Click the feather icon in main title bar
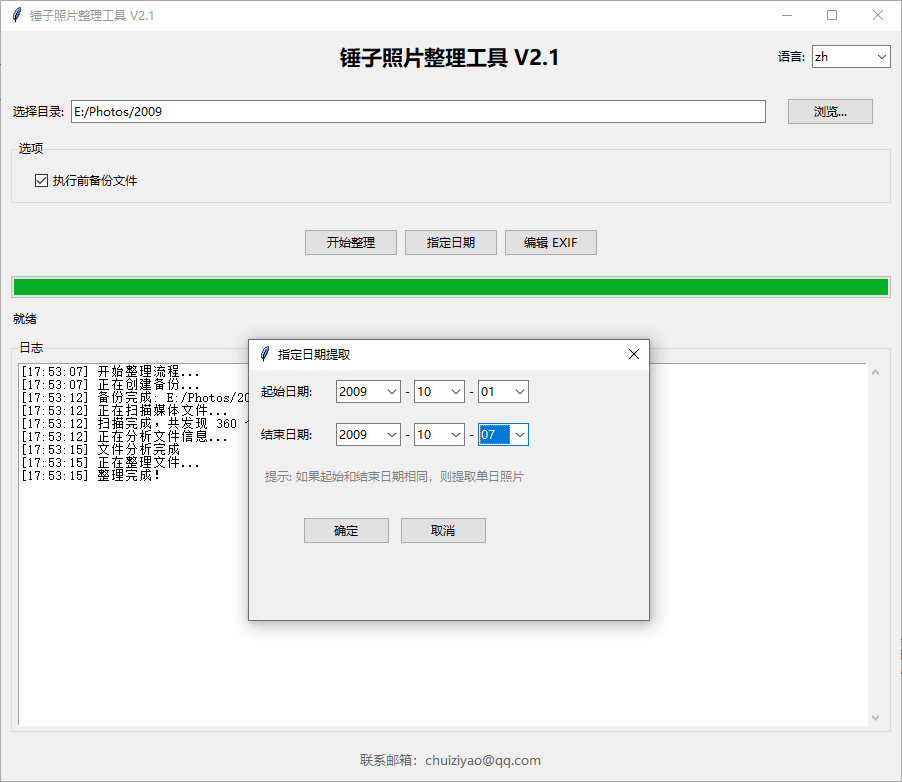The width and height of the screenshot is (902, 782). point(16,15)
